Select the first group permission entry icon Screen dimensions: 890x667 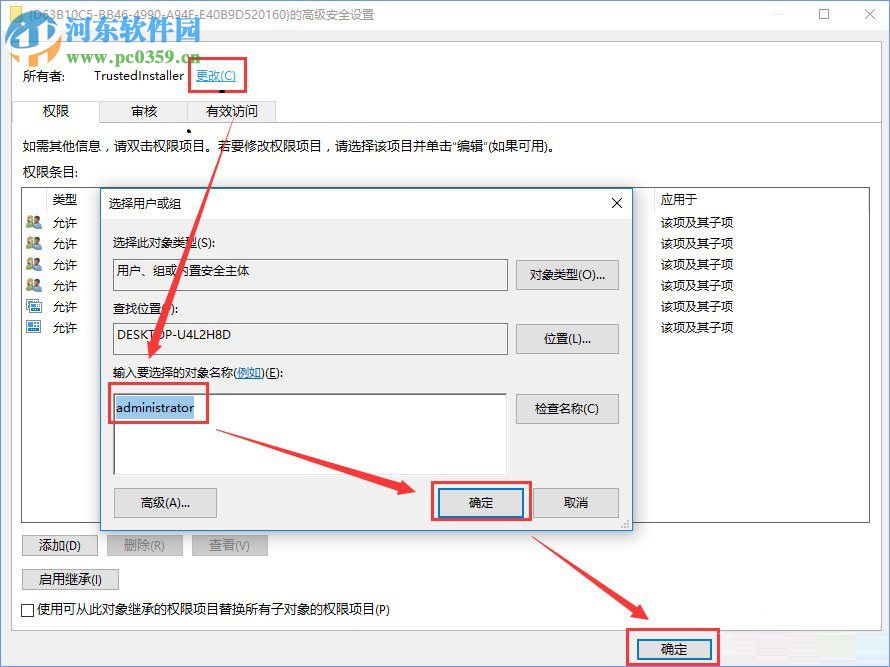coord(32,221)
